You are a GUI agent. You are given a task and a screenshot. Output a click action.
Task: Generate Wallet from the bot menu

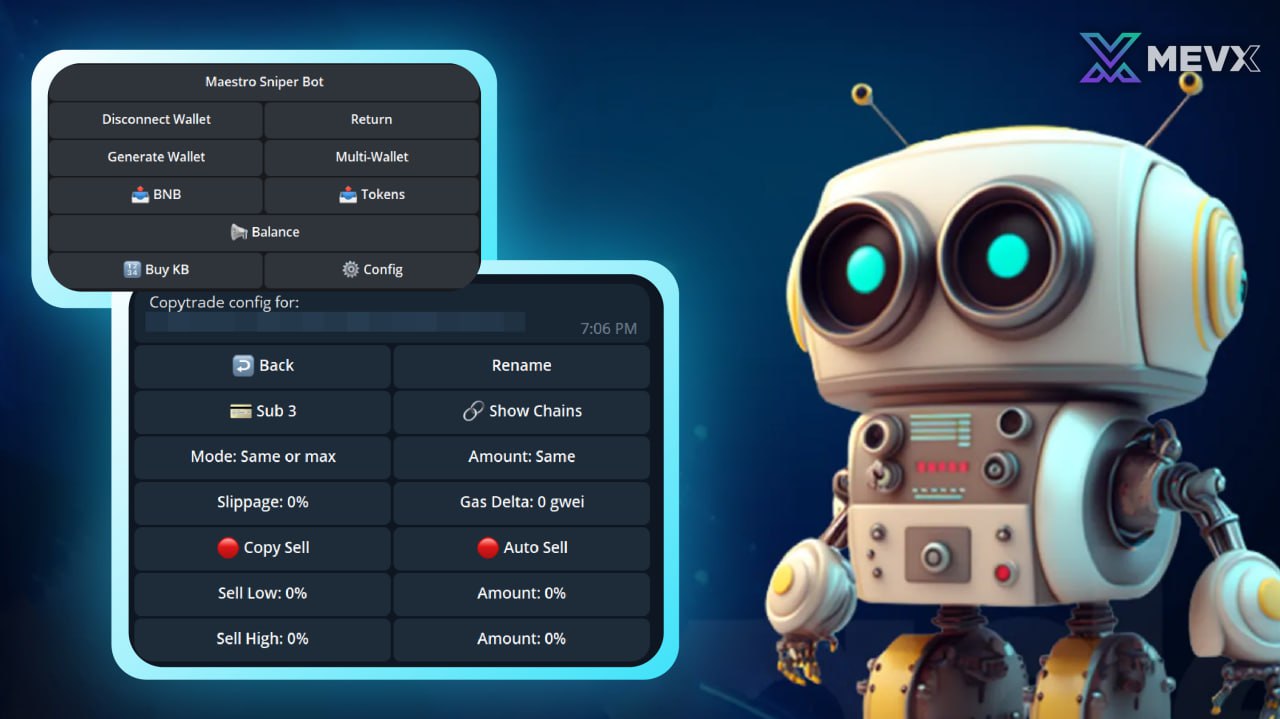[x=156, y=157]
